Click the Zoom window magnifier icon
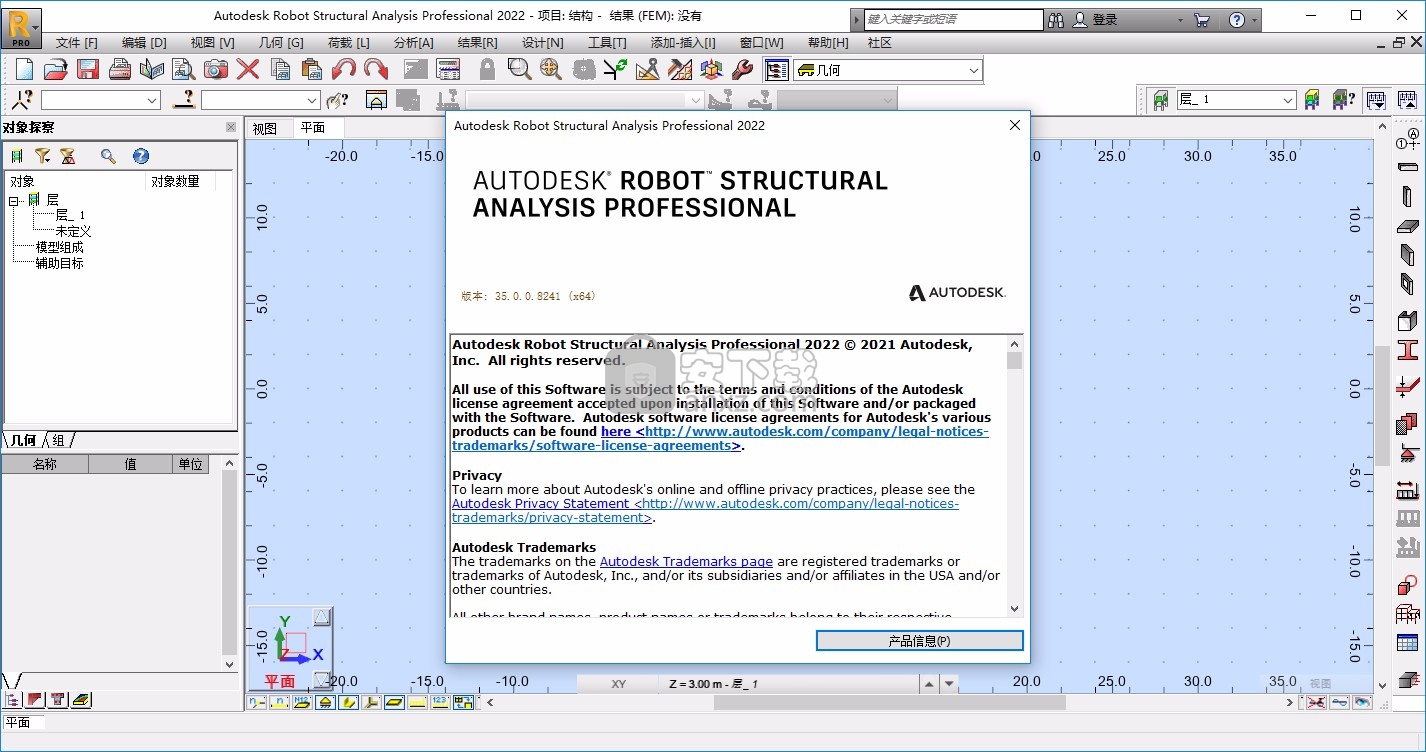Viewport: 1426px width, 752px height. 518,69
